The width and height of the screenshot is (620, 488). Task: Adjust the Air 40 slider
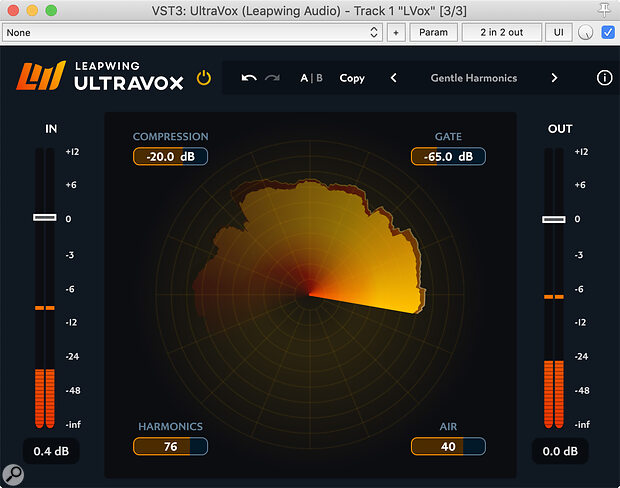[x=448, y=446]
